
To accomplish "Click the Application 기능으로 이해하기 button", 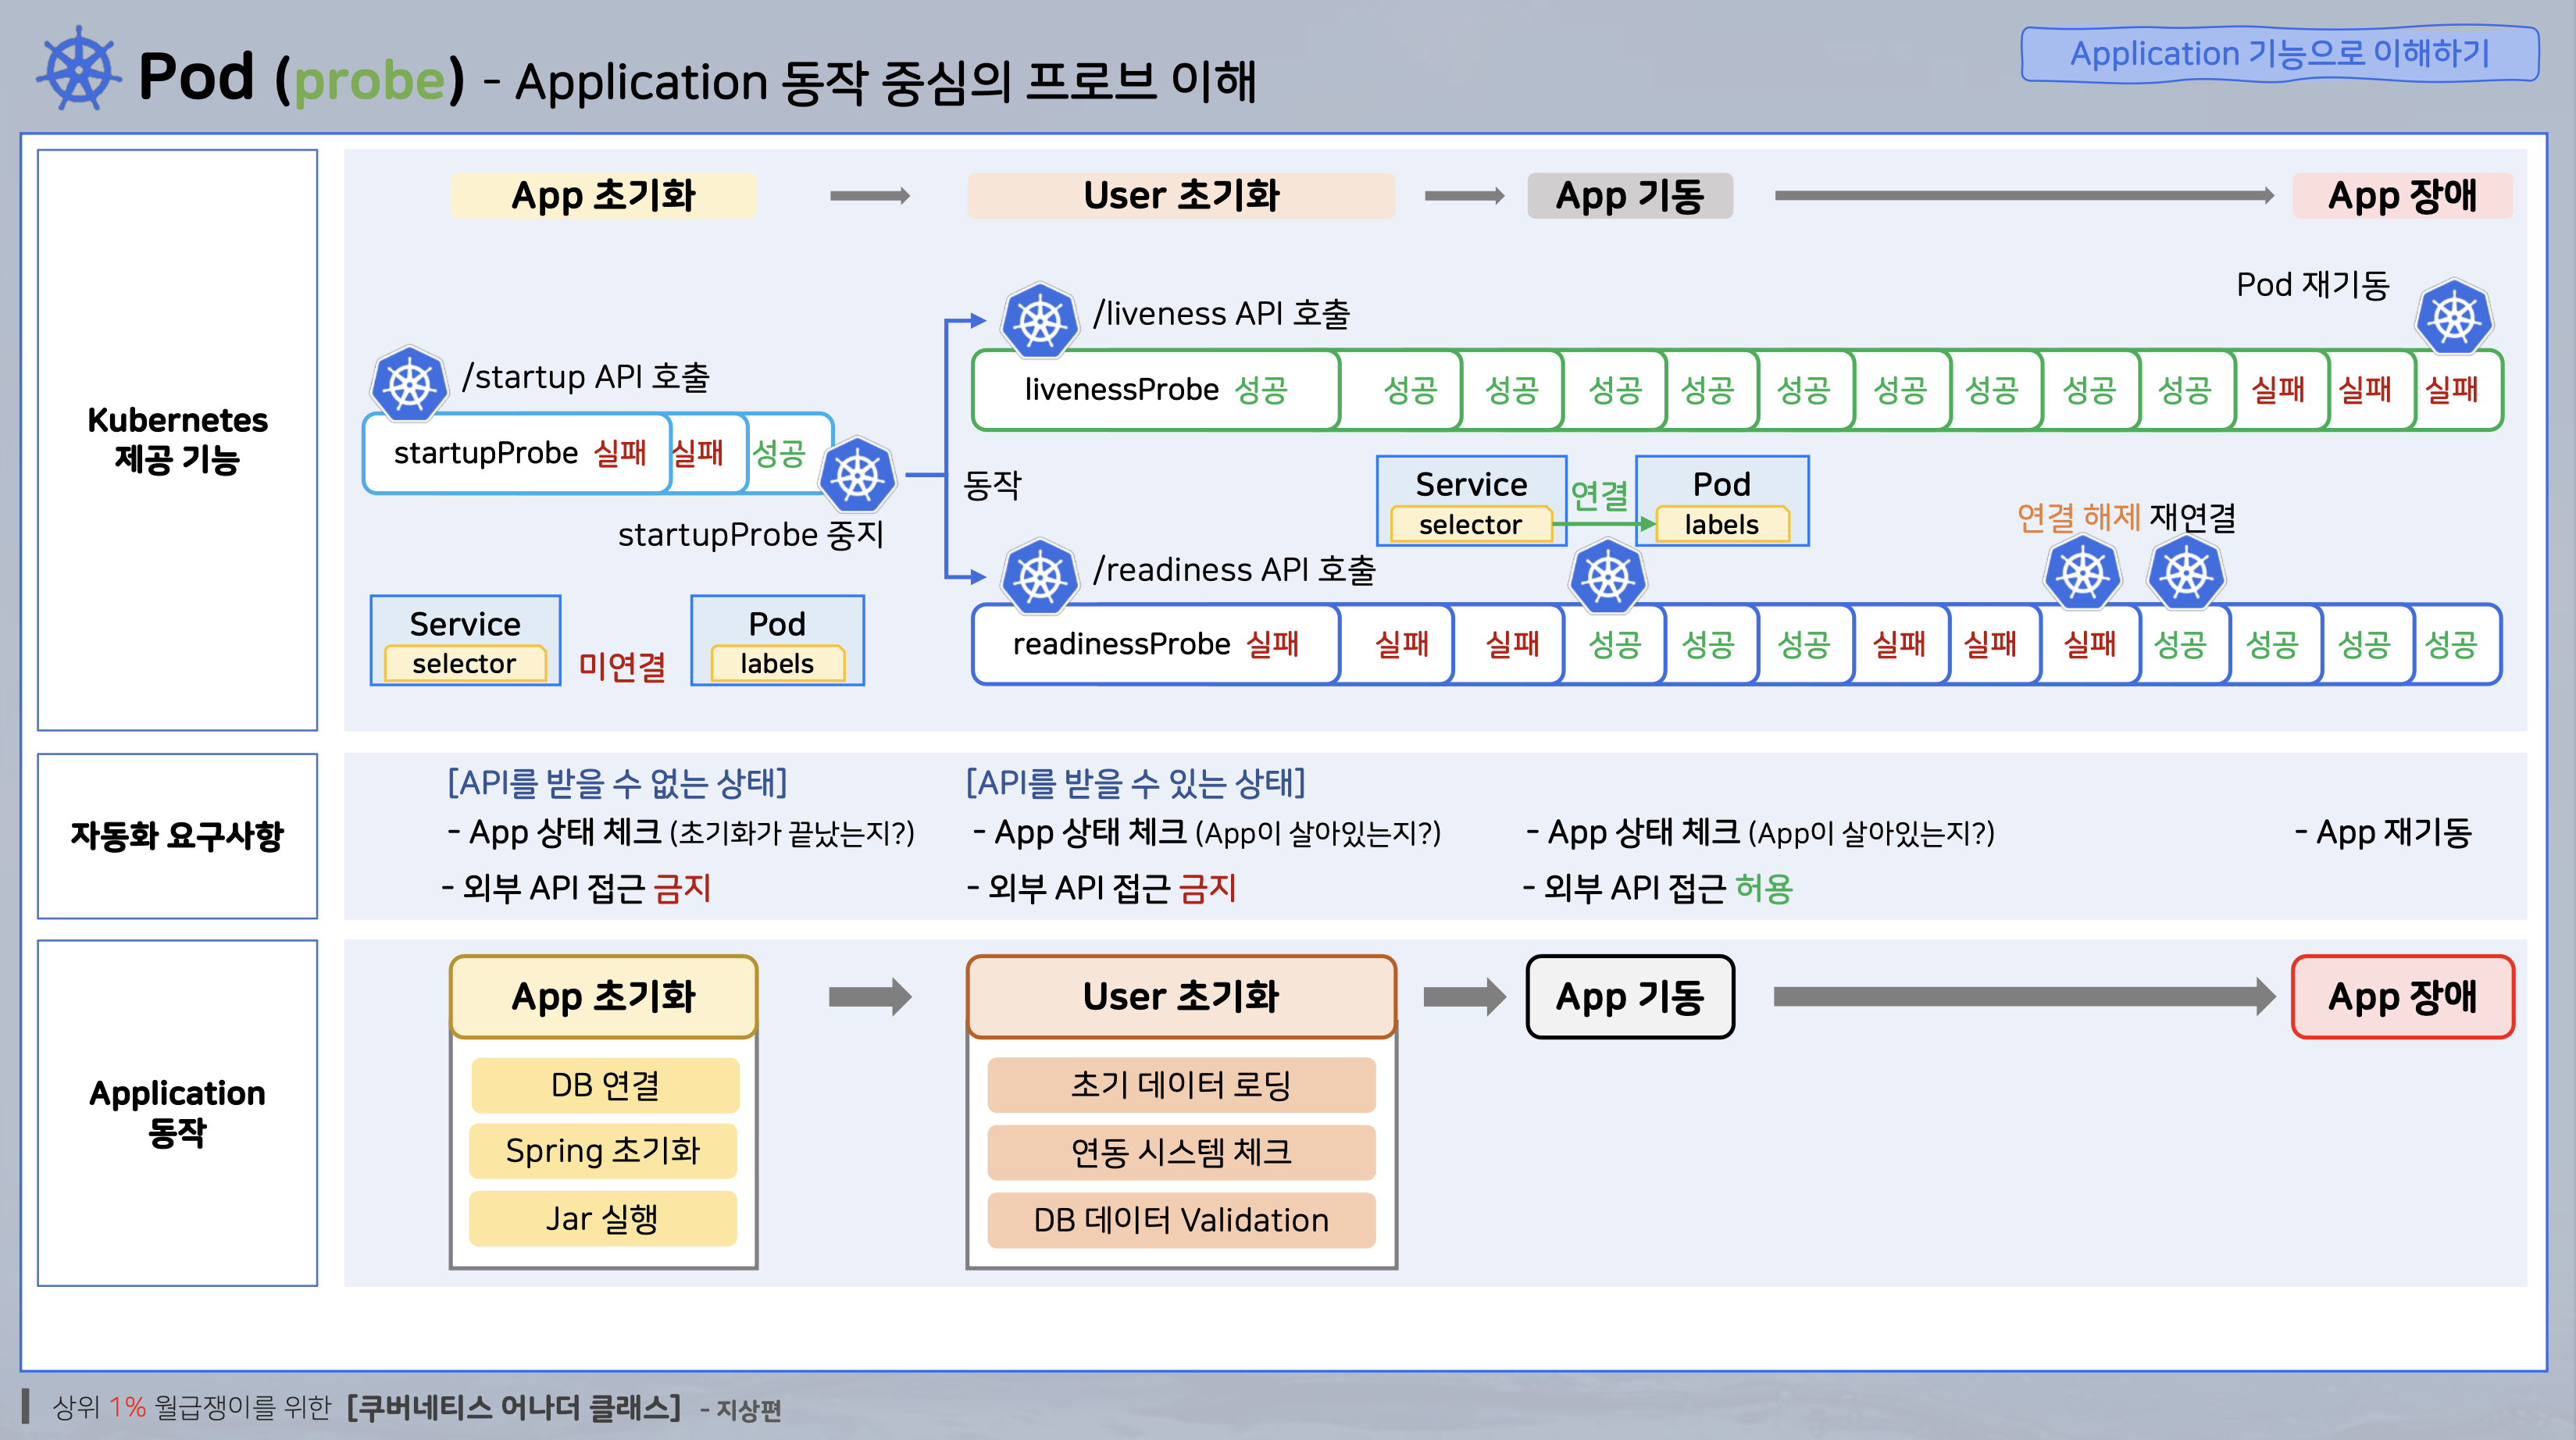I will pyautogui.click(x=2279, y=53).
